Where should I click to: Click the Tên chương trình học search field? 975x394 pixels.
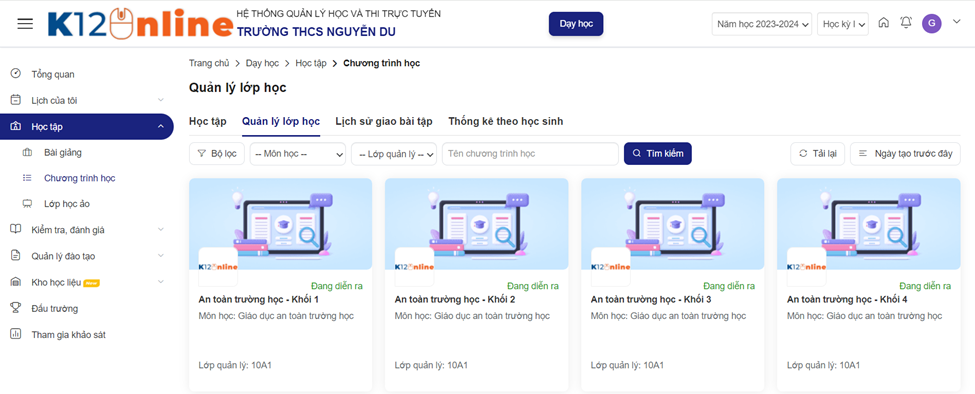pyautogui.click(x=530, y=153)
